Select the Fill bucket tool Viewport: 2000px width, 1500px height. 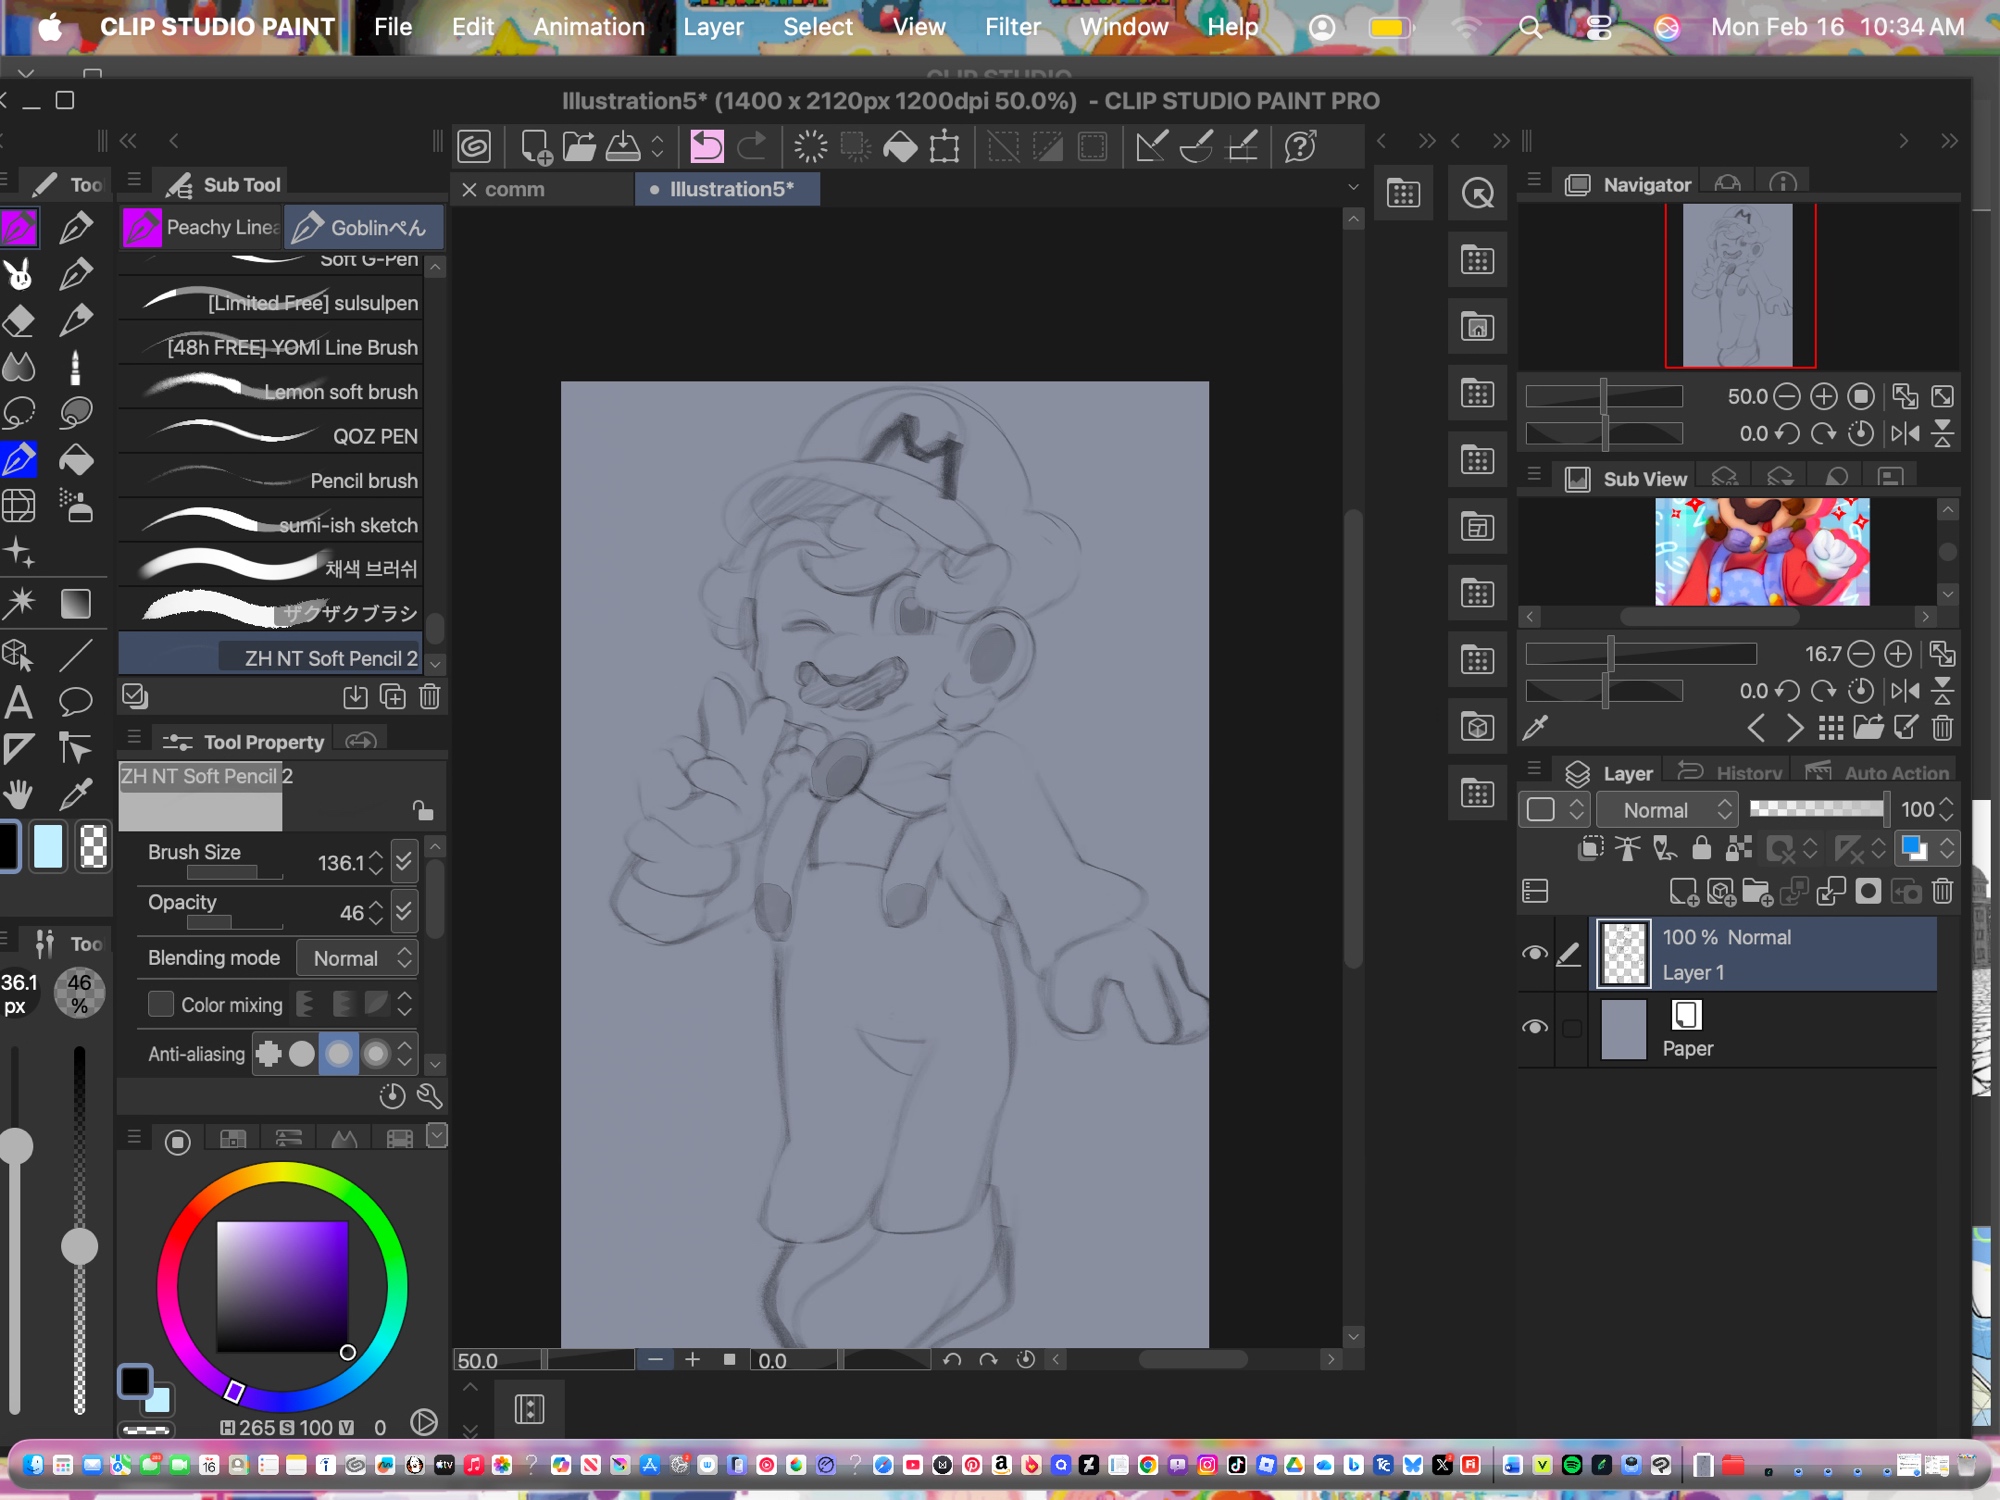point(76,460)
